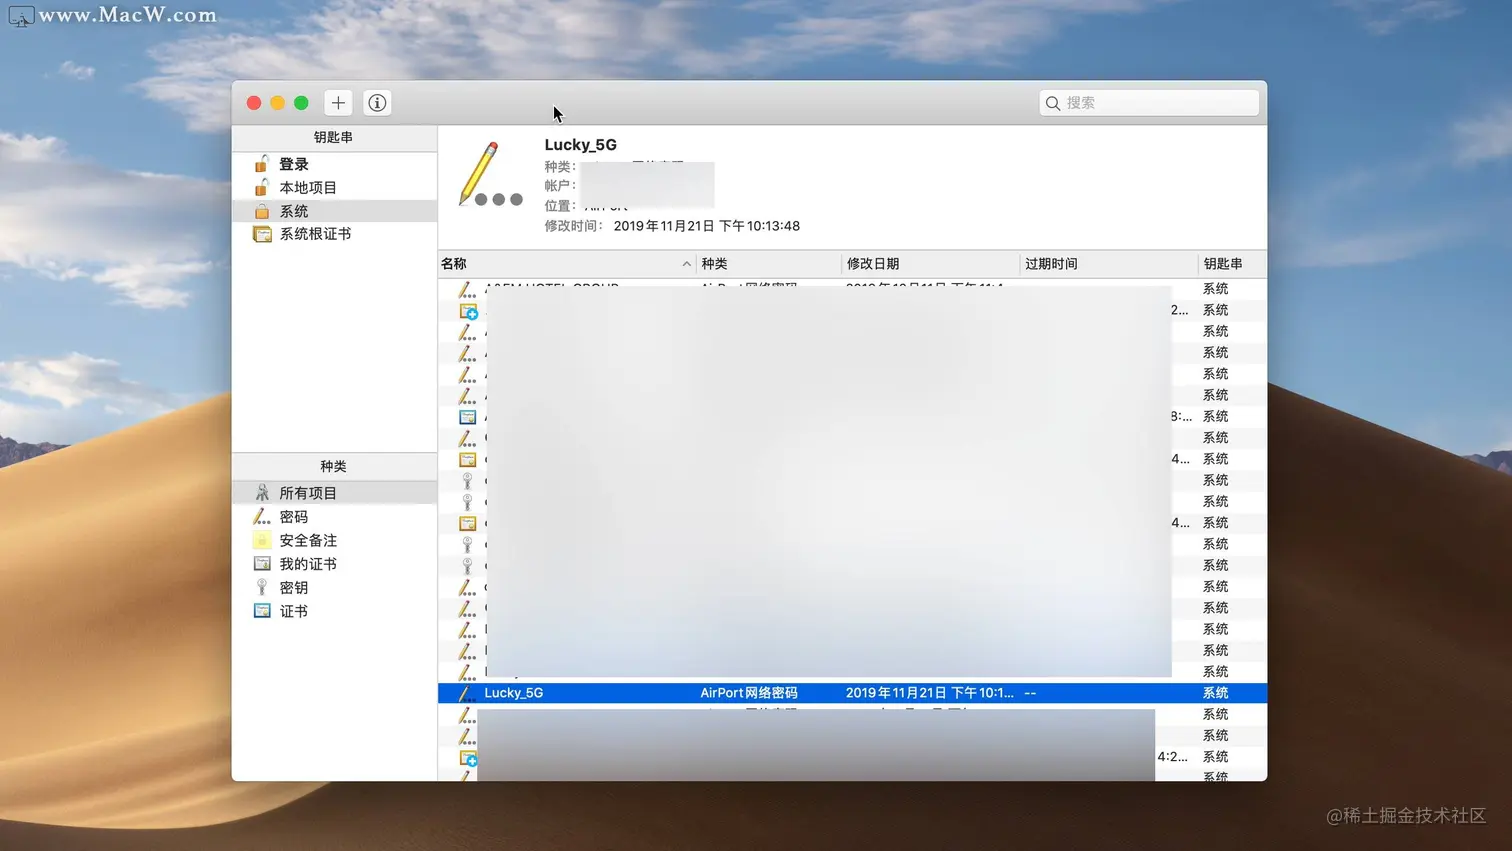Sort list by 种类 column header
This screenshot has height=851, width=1512.
tap(769, 264)
